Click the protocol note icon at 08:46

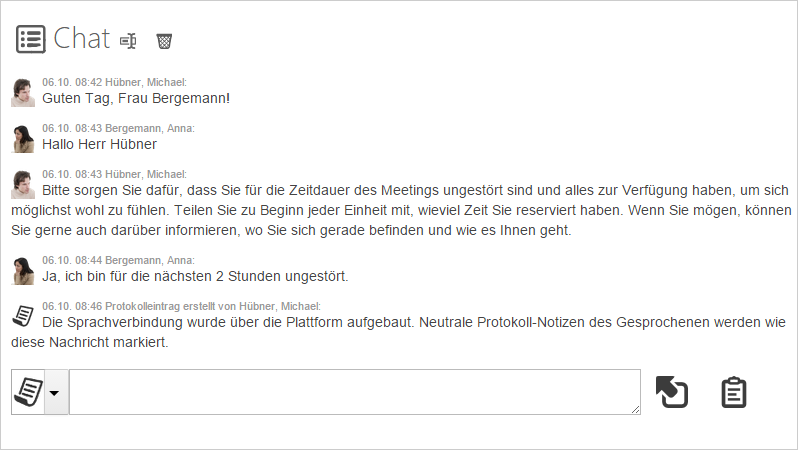coord(23,316)
